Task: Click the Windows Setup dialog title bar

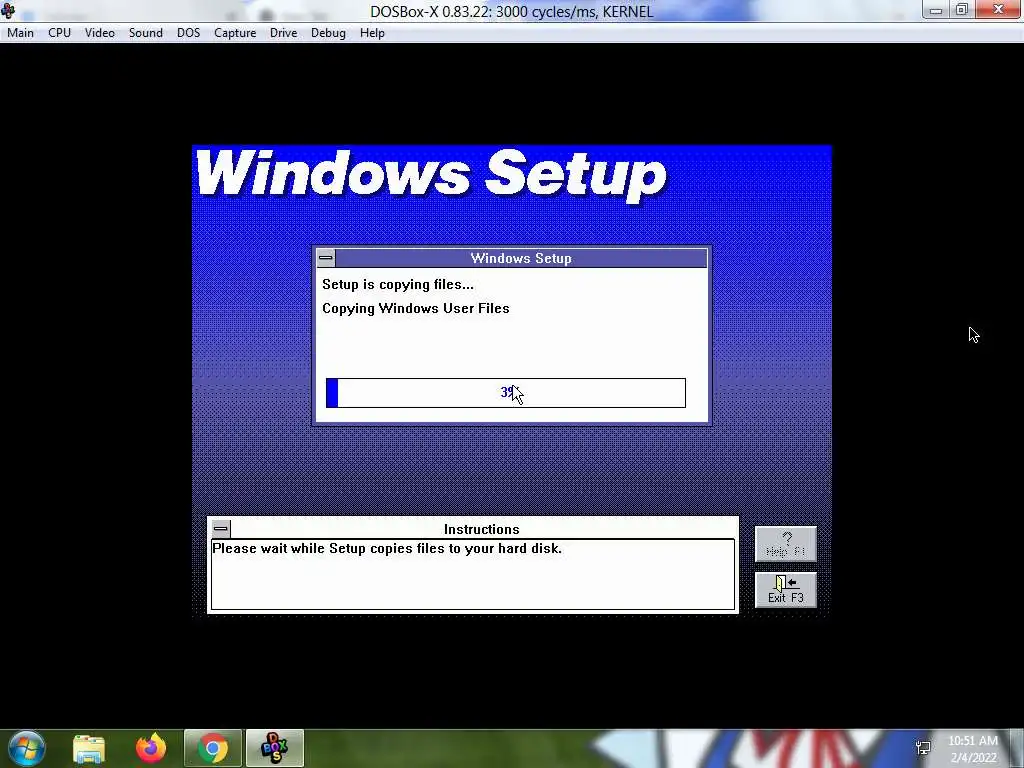Action: (520, 258)
